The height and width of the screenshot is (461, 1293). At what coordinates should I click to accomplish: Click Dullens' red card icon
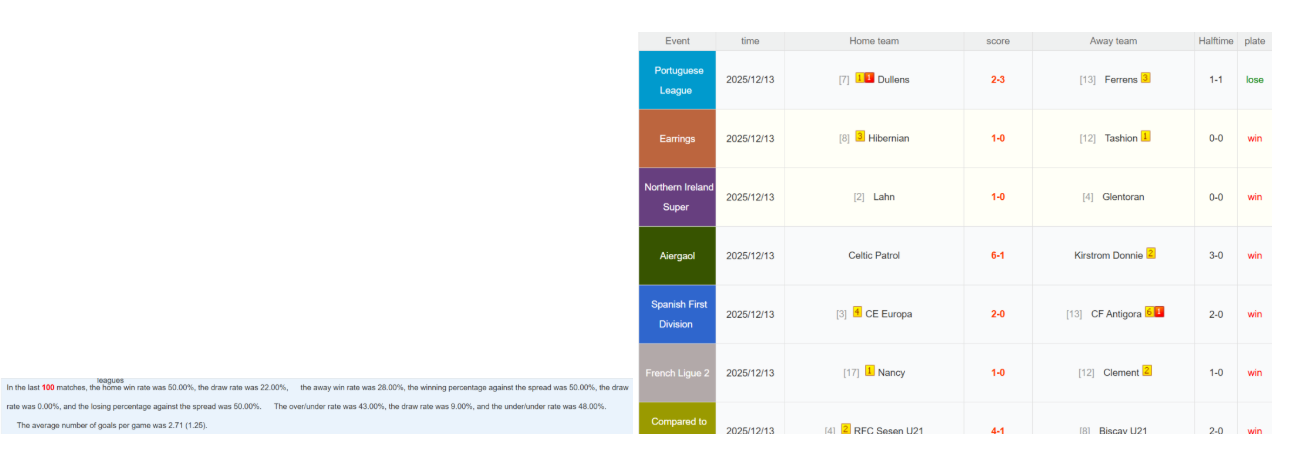(x=870, y=78)
